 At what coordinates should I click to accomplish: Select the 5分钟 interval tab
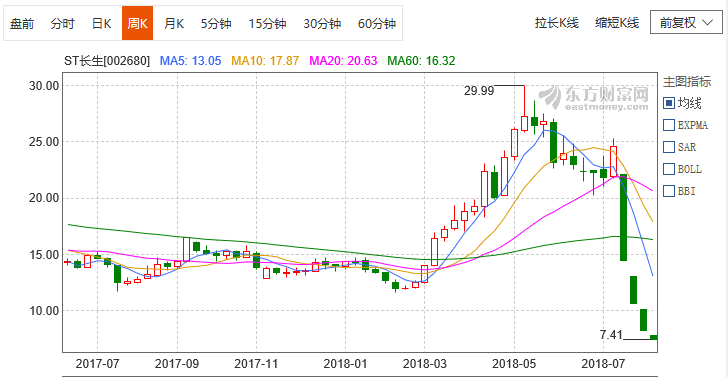point(216,23)
